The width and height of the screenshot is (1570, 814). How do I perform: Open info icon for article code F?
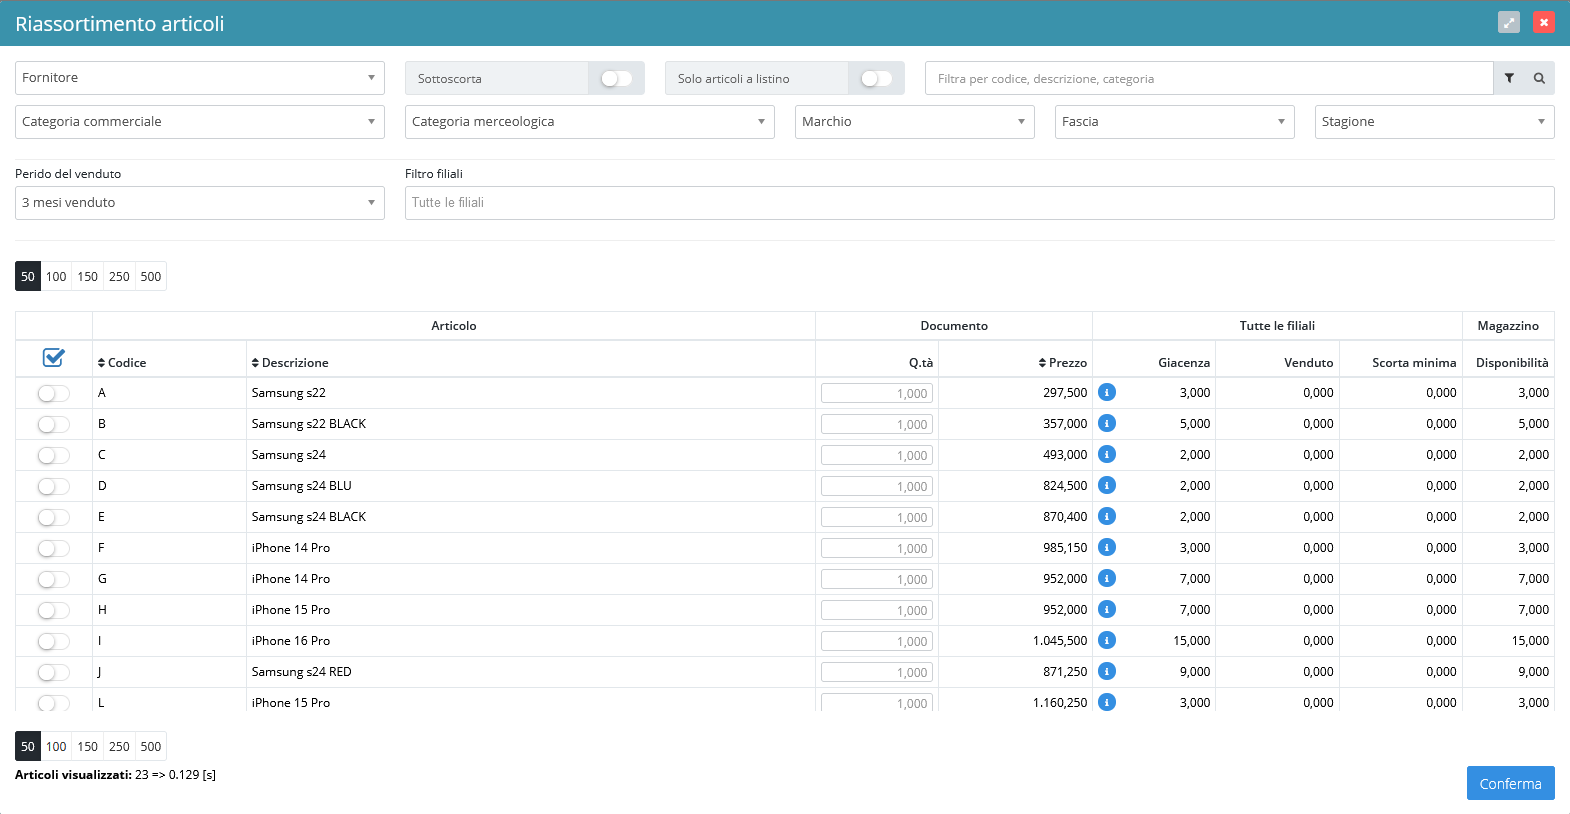pos(1107,547)
